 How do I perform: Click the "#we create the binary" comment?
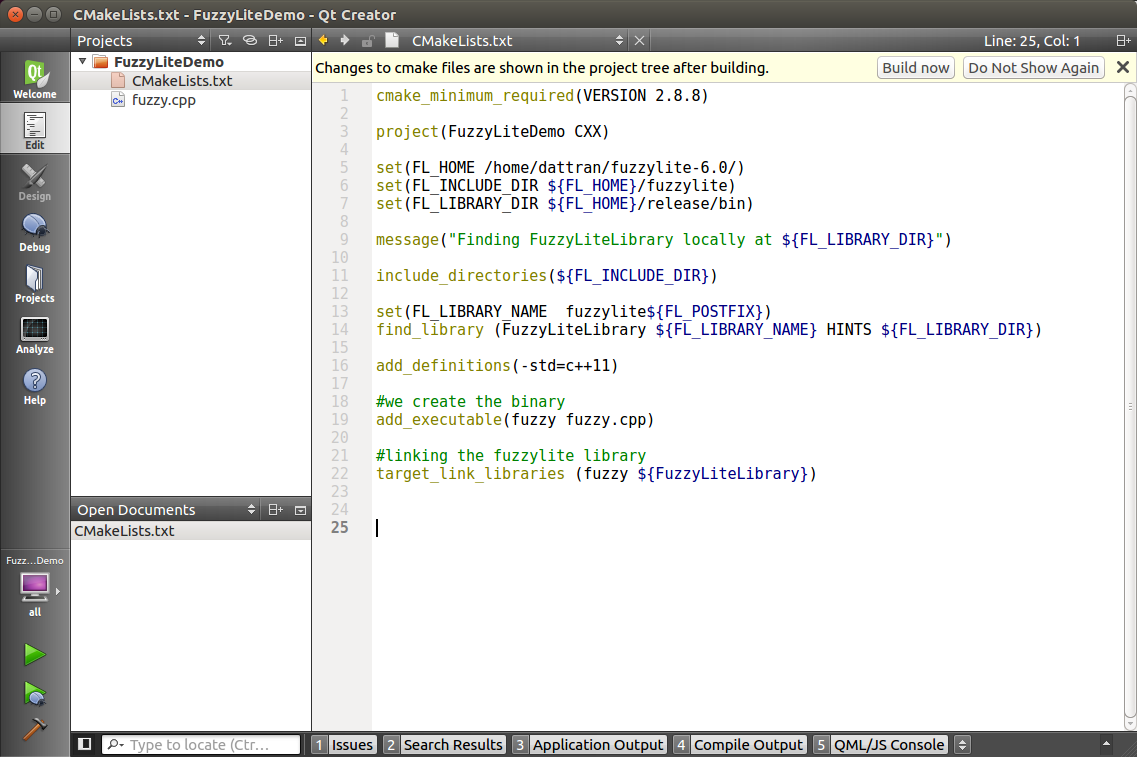coord(470,402)
